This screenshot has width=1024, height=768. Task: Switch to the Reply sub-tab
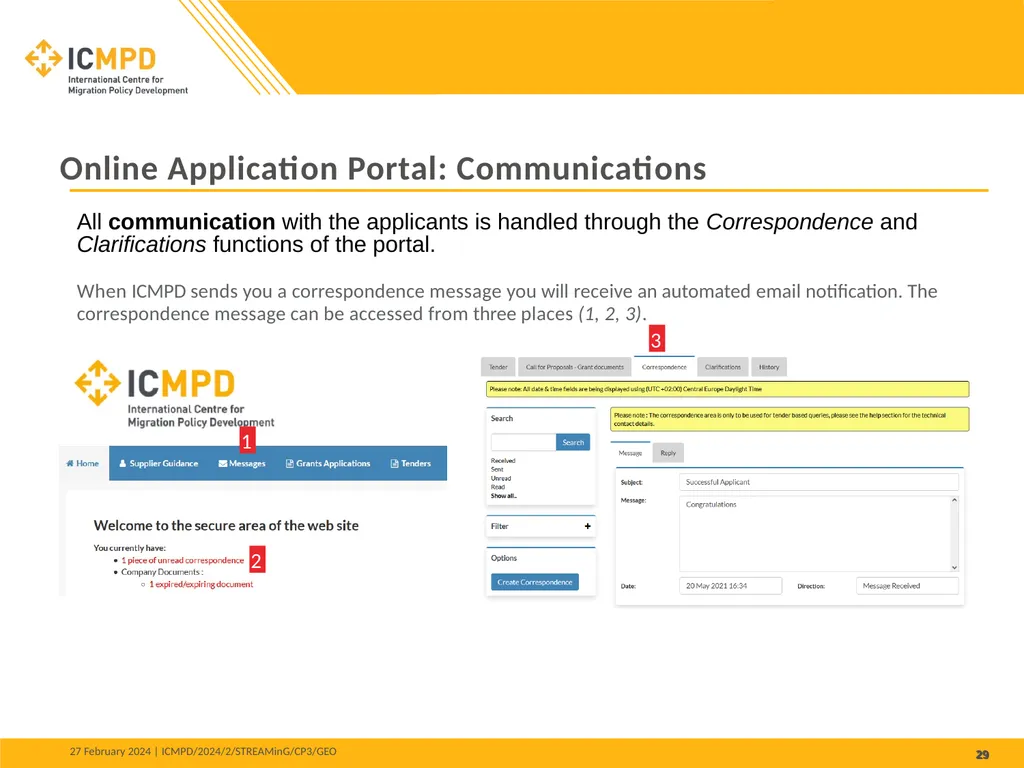coord(668,453)
